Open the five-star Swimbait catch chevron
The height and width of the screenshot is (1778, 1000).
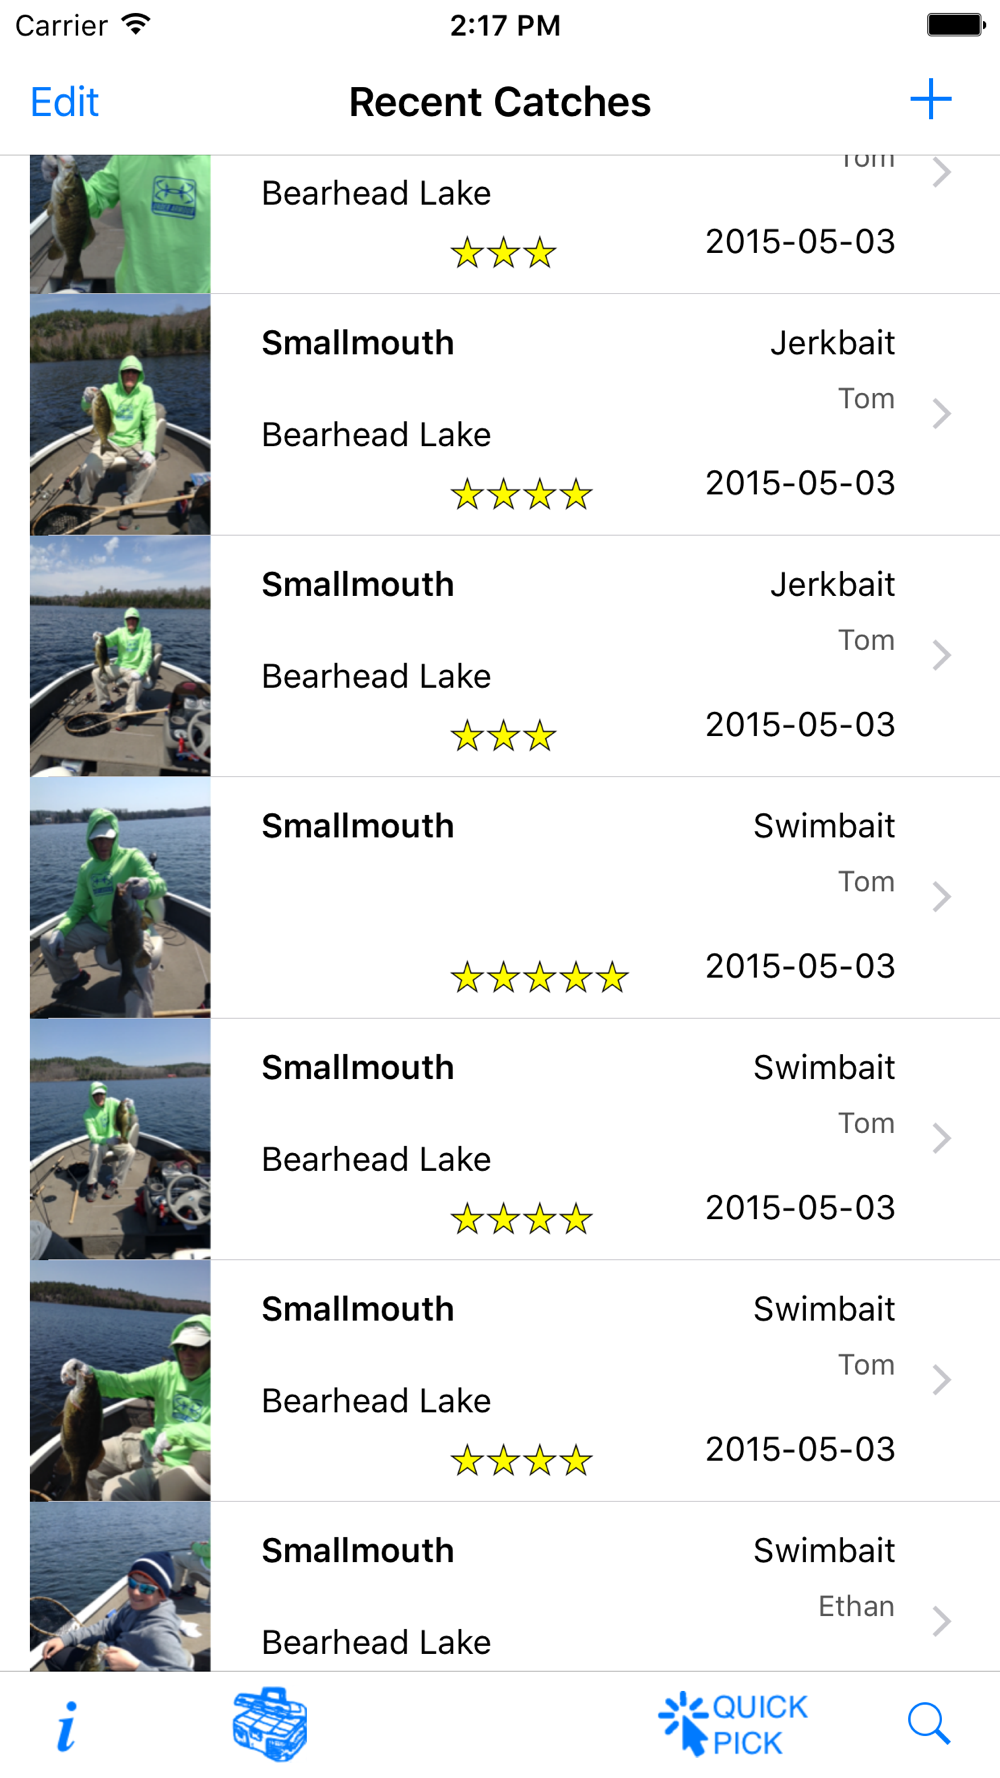[941, 897]
